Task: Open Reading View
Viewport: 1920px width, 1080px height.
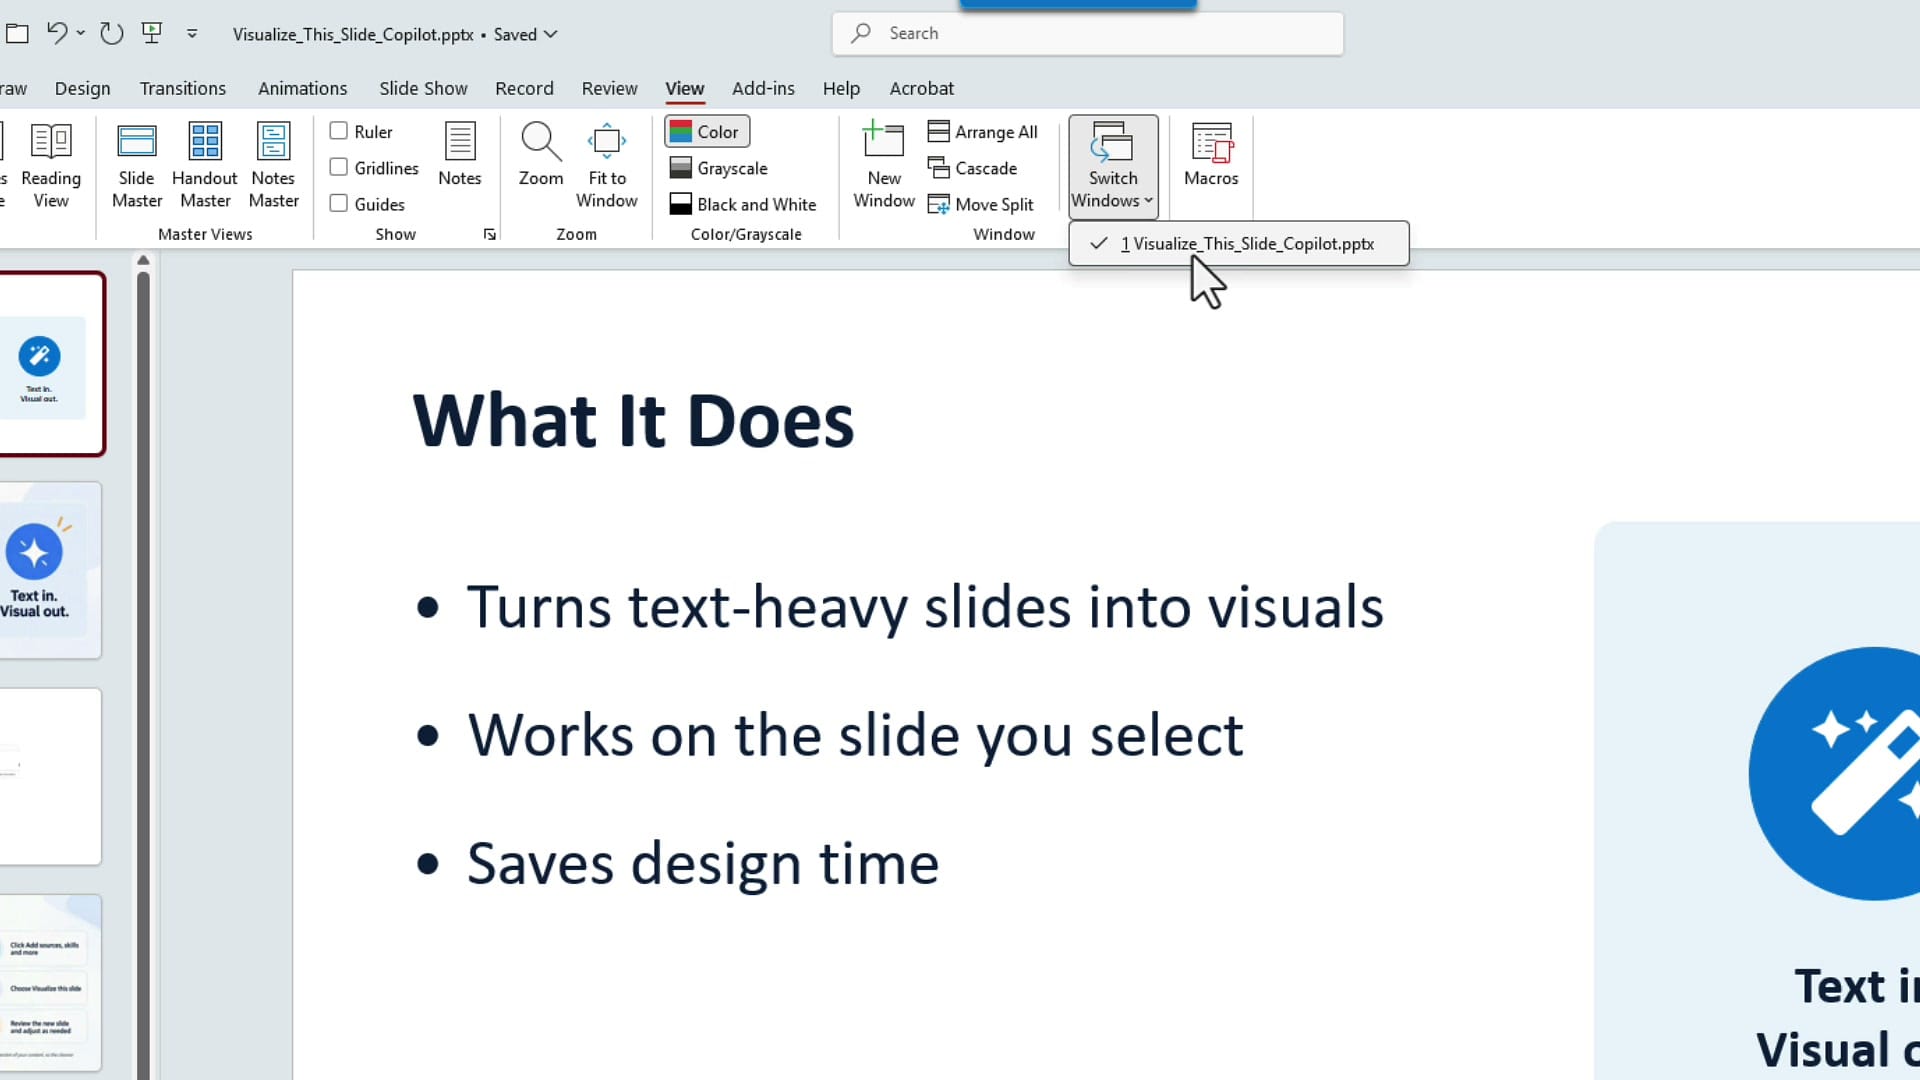Action: [x=51, y=165]
